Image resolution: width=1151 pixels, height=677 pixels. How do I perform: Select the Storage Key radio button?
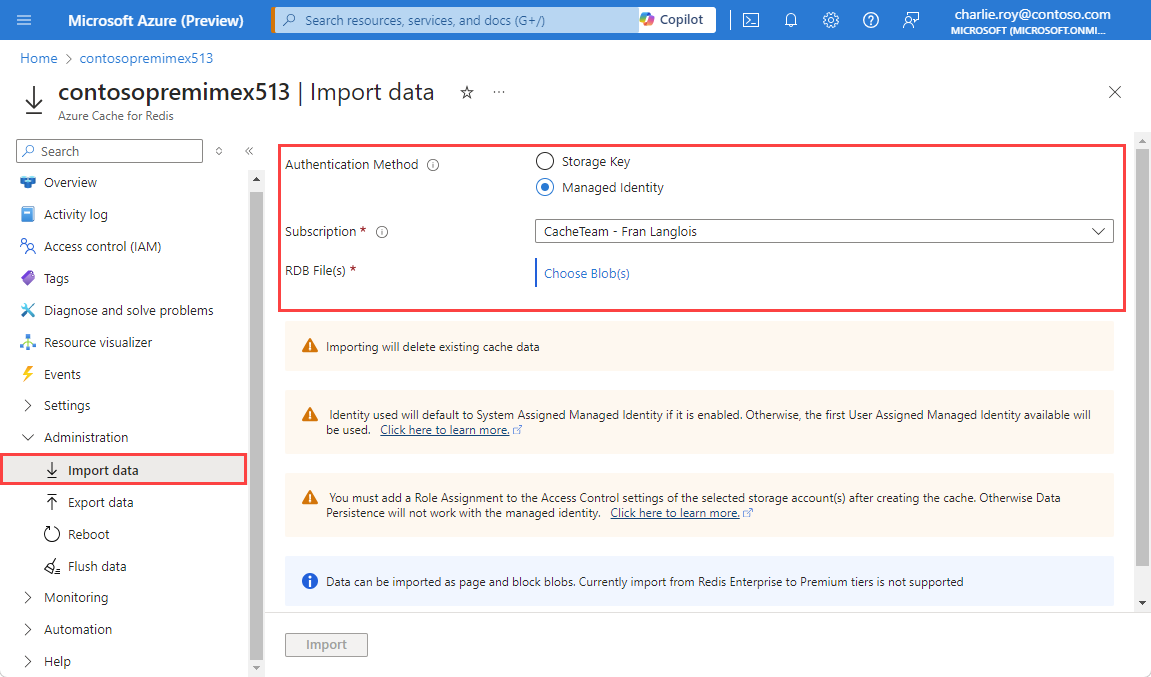(545, 161)
